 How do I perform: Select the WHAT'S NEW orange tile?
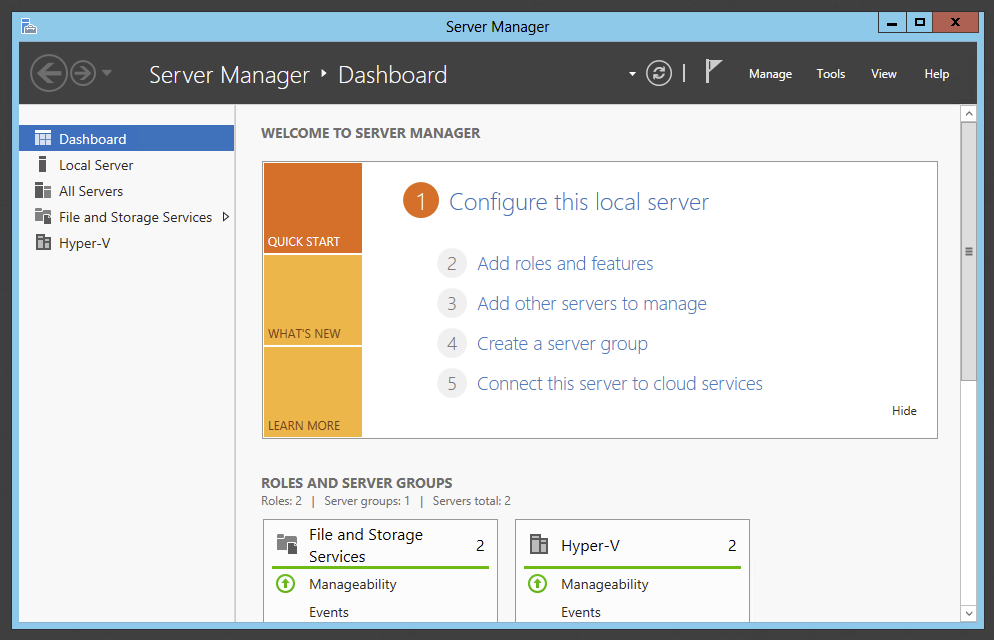click(x=312, y=300)
